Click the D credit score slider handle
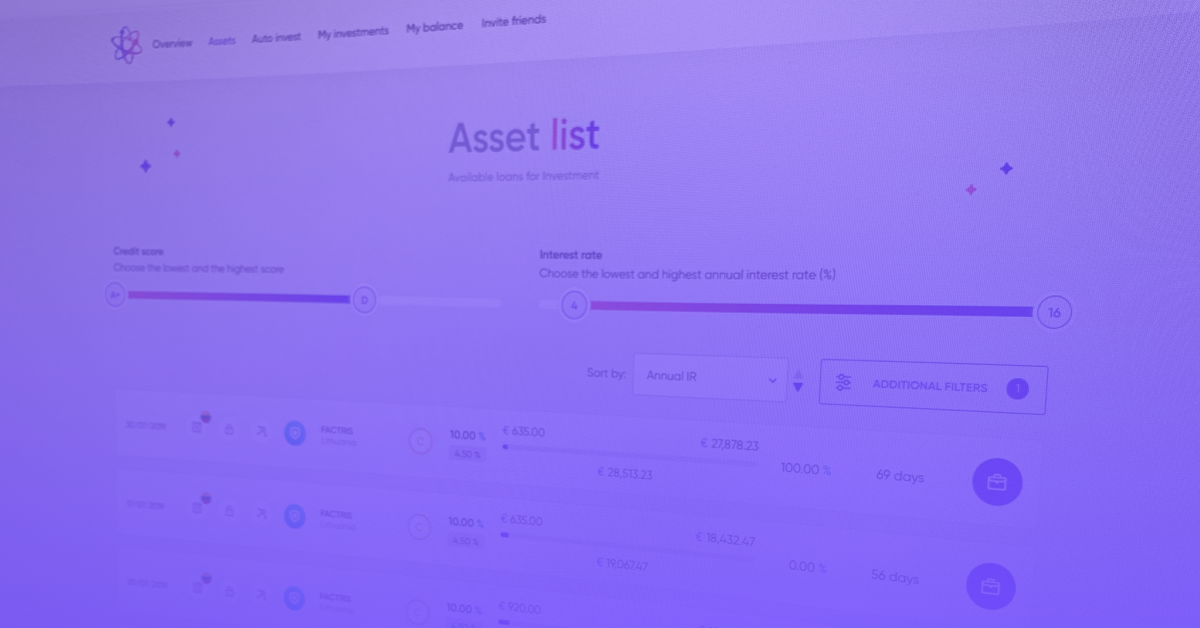The image size is (1200, 628). pos(364,299)
